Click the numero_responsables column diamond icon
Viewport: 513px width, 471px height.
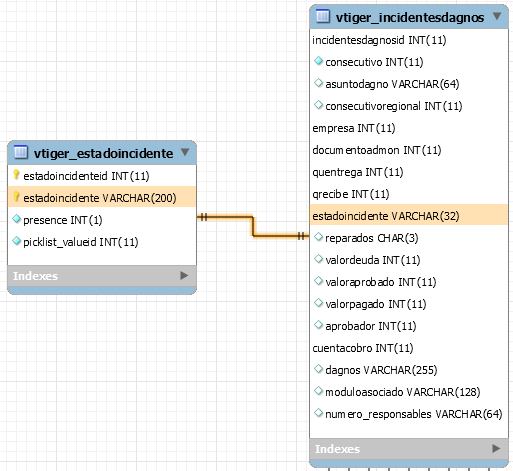point(318,413)
